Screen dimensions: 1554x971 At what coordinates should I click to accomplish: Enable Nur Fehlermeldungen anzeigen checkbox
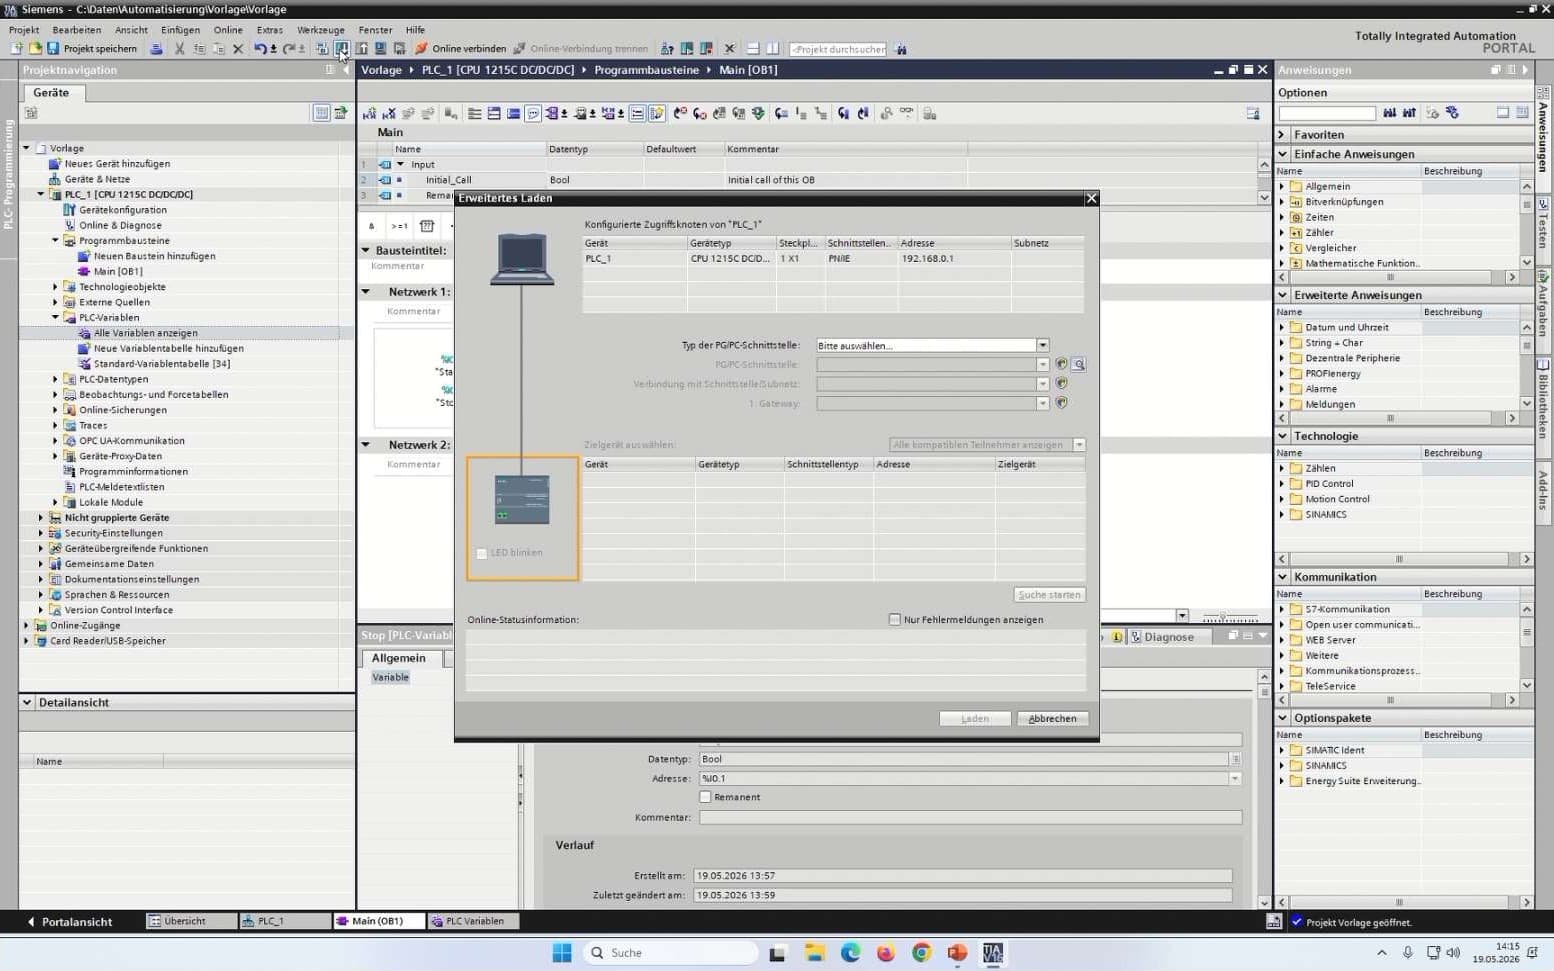click(895, 619)
